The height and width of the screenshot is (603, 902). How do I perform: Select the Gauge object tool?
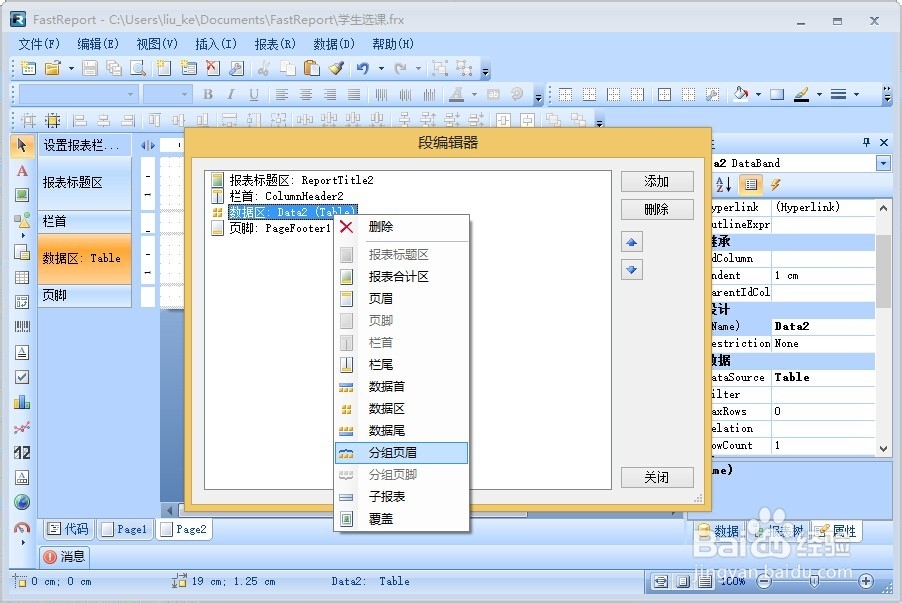[x=22, y=527]
